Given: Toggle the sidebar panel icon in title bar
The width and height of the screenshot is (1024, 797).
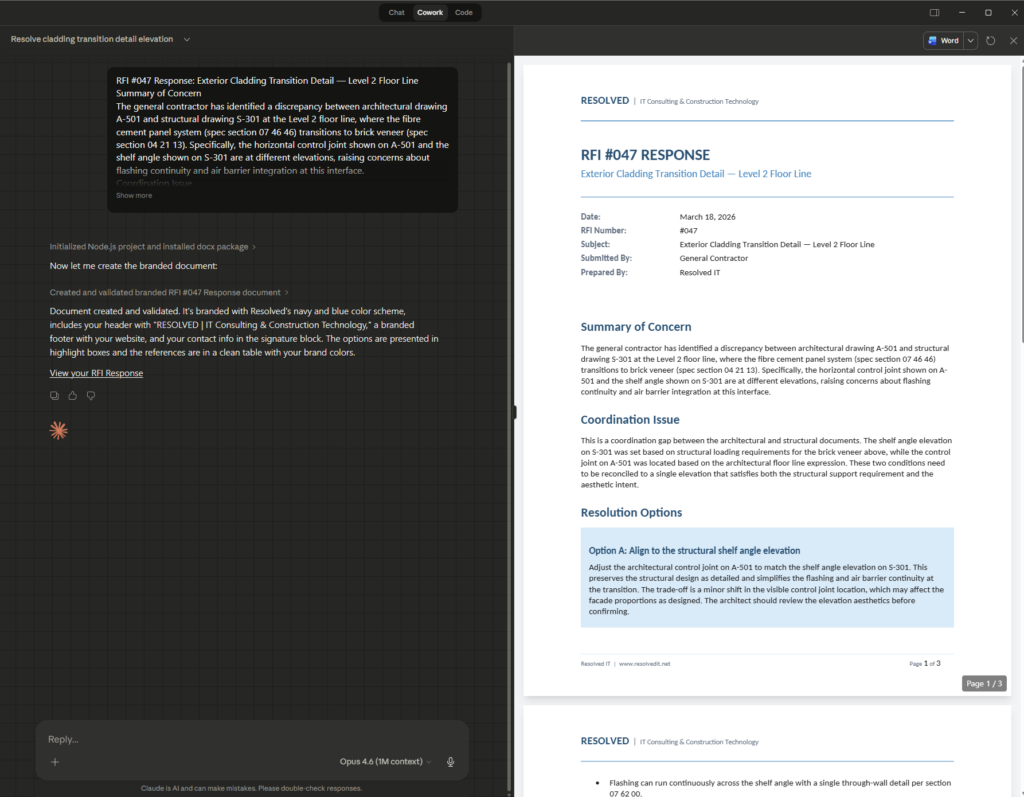Looking at the screenshot, I should (x=934, y=13).
